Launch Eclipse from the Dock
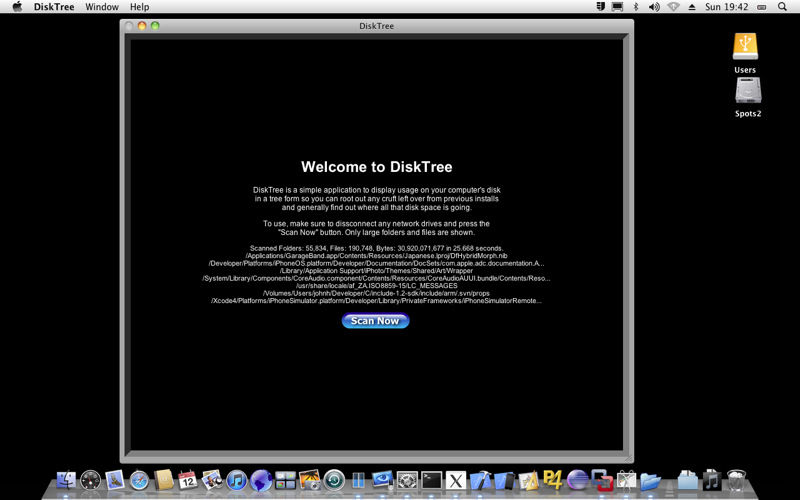800x500 pixels. point(578,480)
